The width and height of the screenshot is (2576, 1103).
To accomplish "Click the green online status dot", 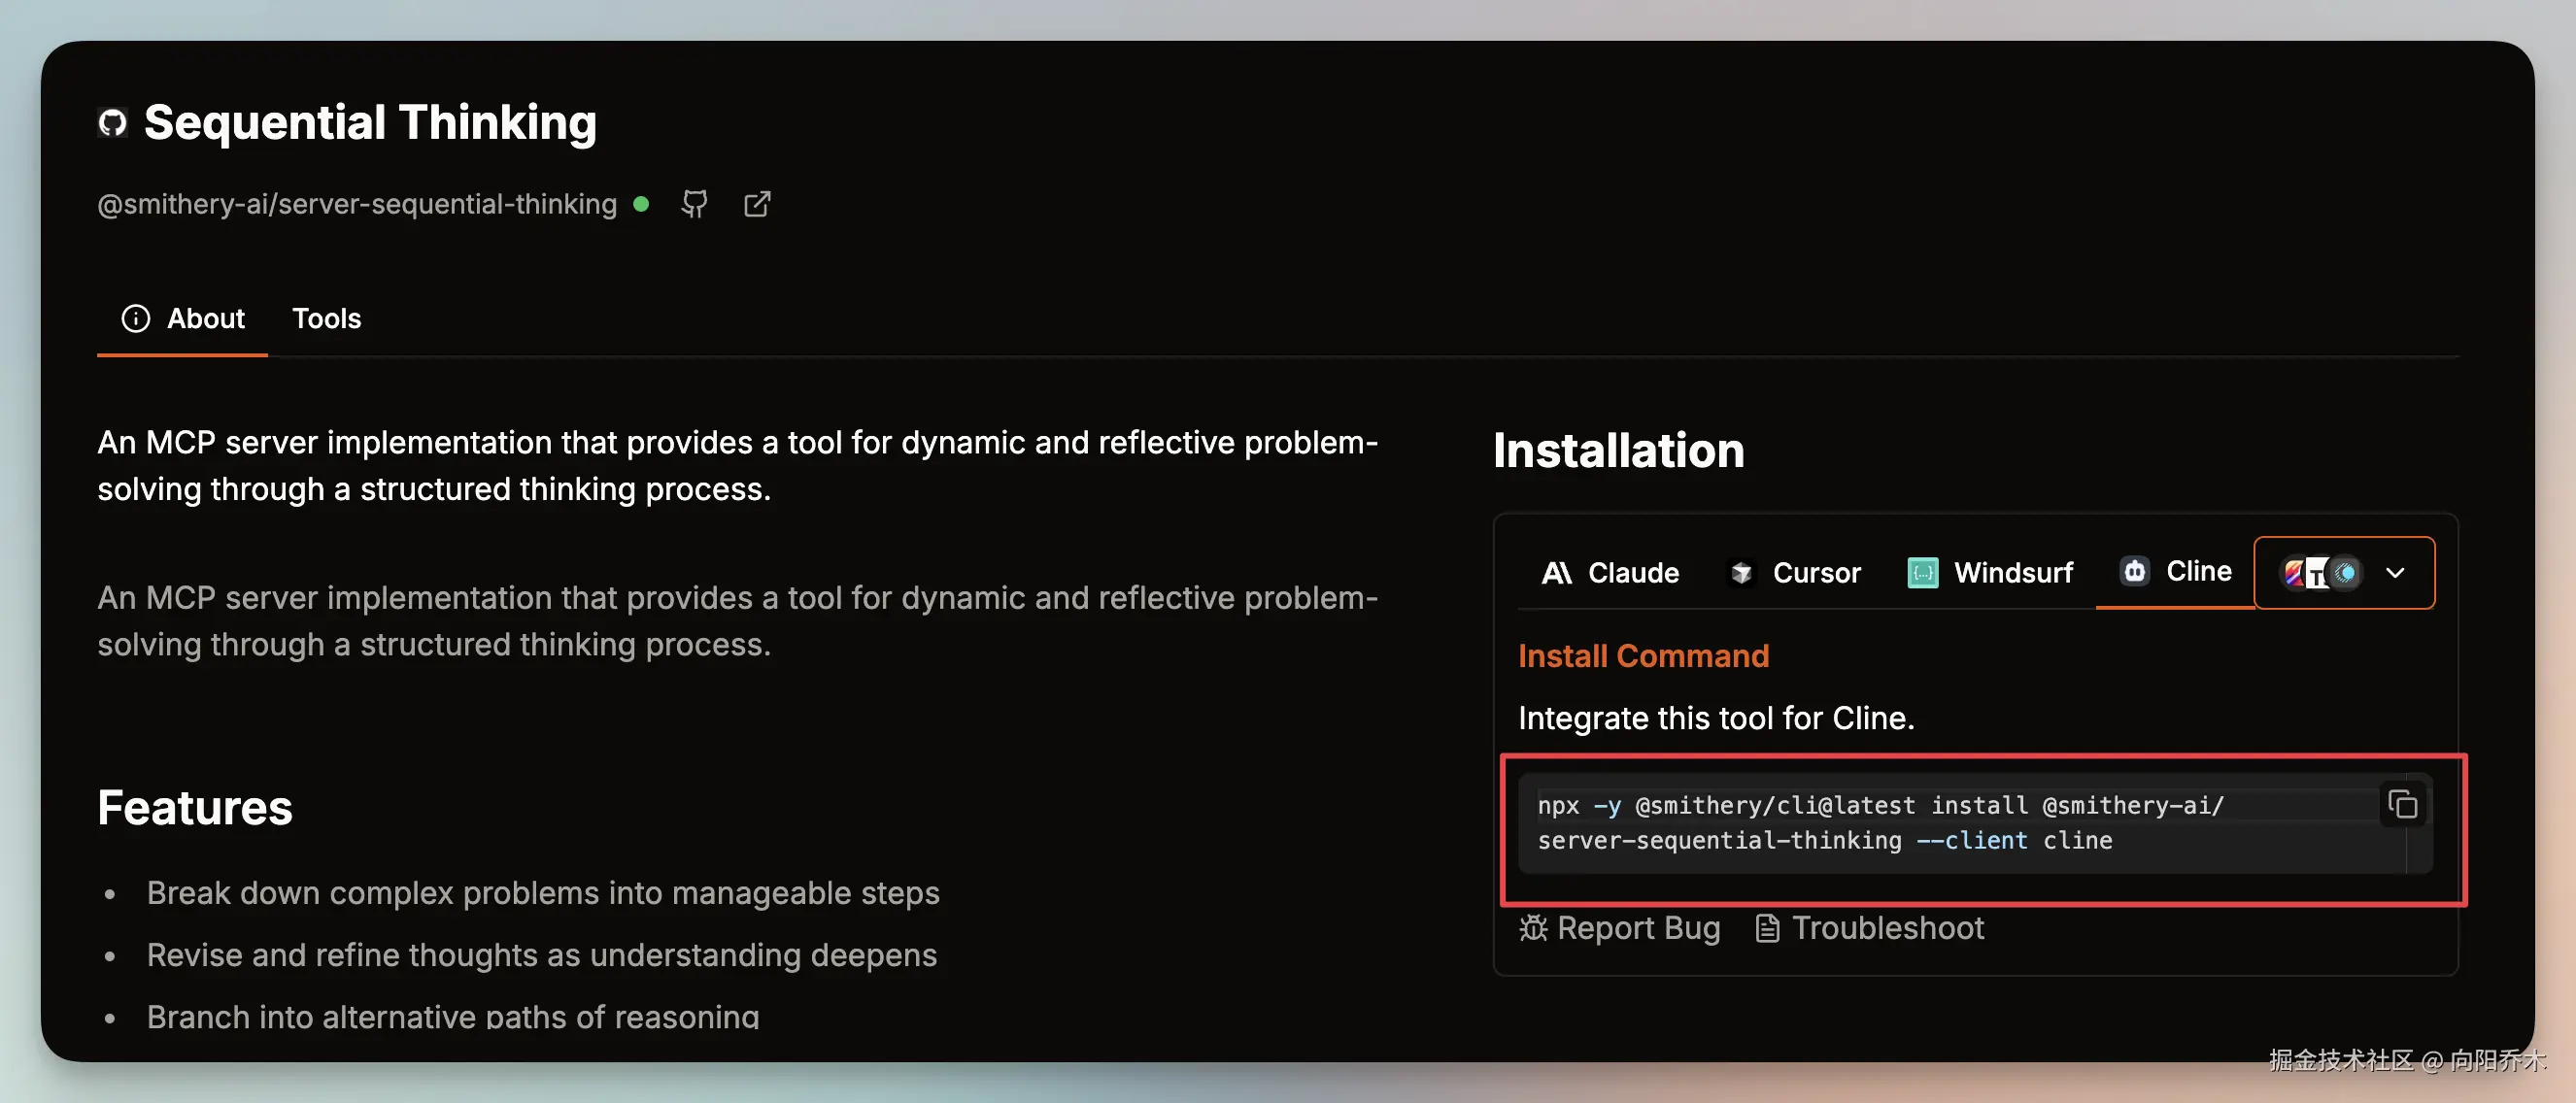I will pos(641,204).
